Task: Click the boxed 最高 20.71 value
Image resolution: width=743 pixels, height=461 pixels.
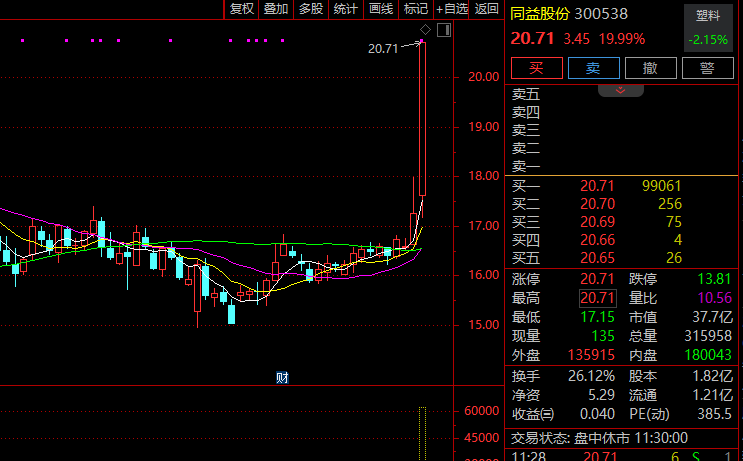Action: click(x=596, y=297)
